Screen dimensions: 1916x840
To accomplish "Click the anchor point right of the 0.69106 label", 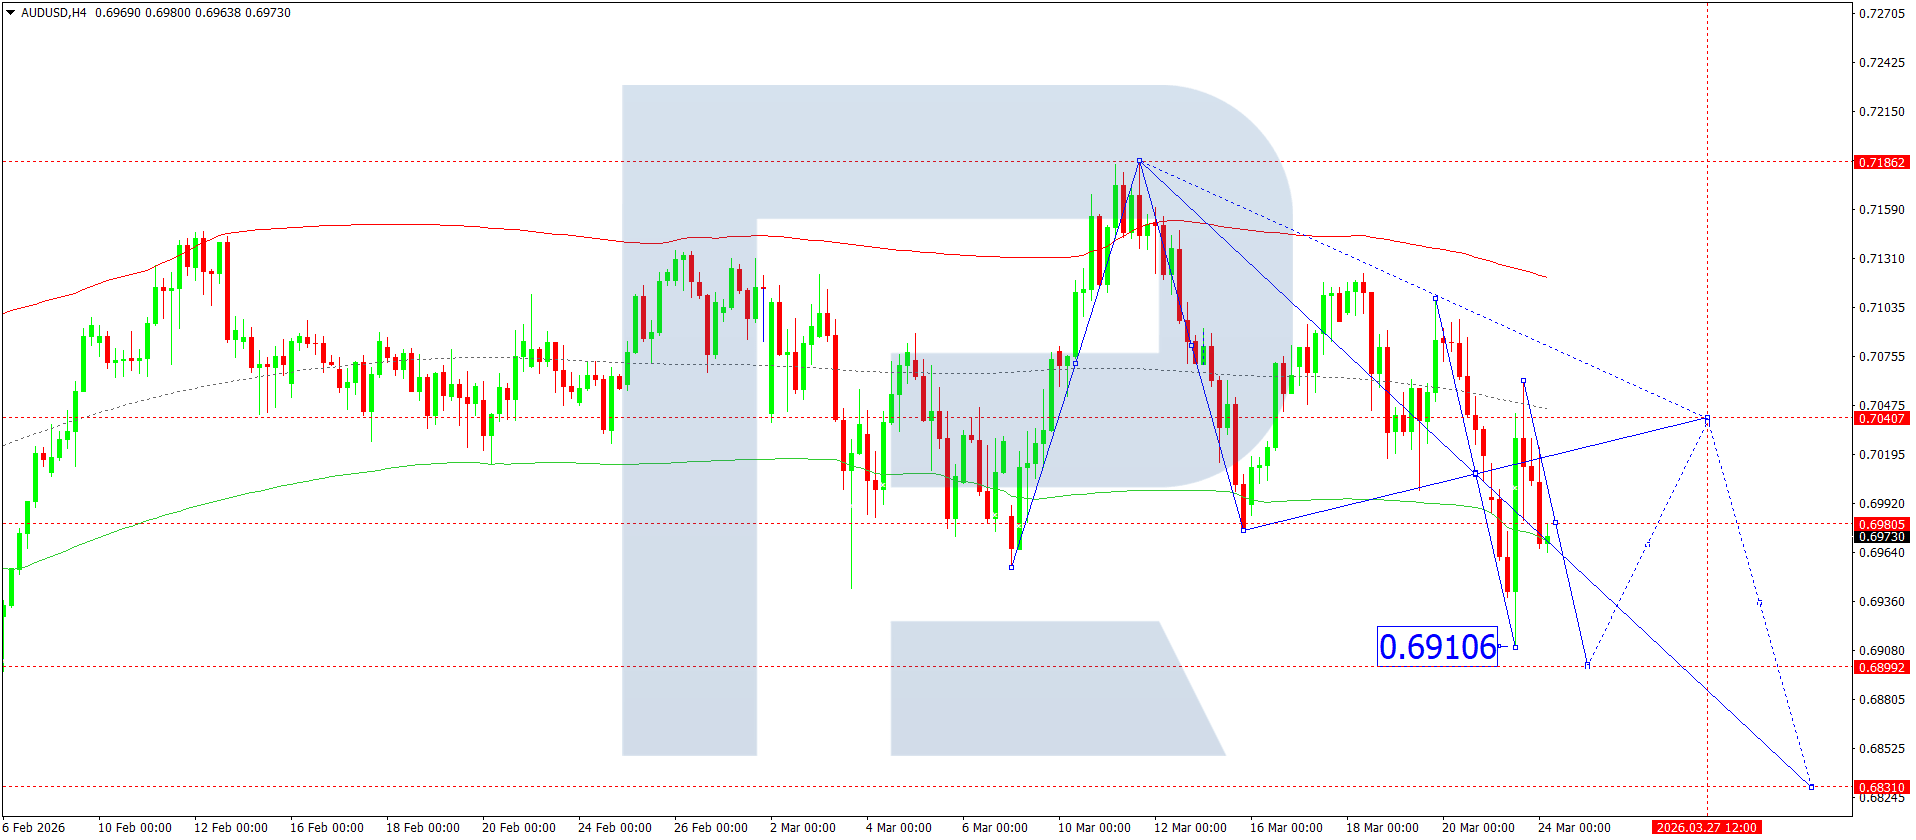I will click(1515, 647).
